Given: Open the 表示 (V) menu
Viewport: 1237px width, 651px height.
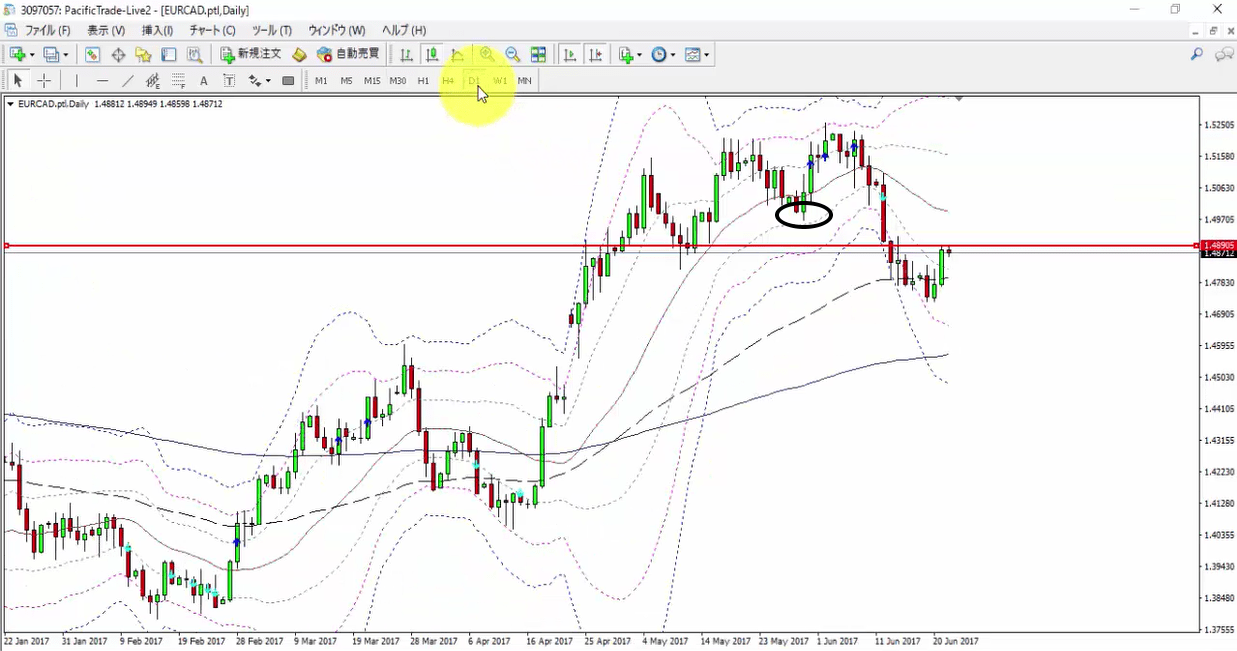Looking at the screenshot, I should coord(106,30).
